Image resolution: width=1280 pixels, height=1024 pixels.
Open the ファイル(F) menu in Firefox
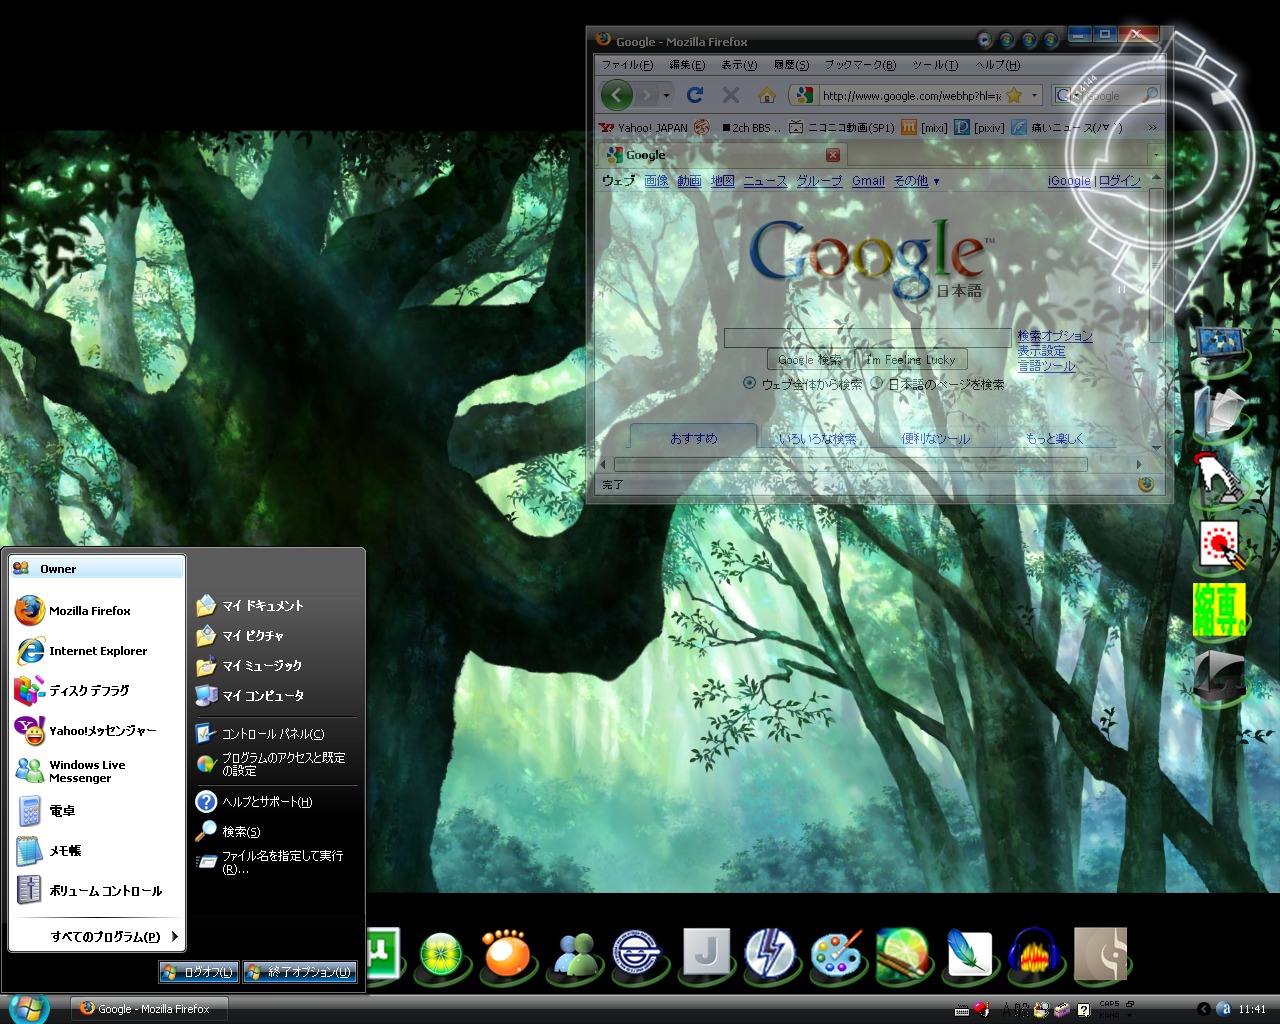(627, 65)
